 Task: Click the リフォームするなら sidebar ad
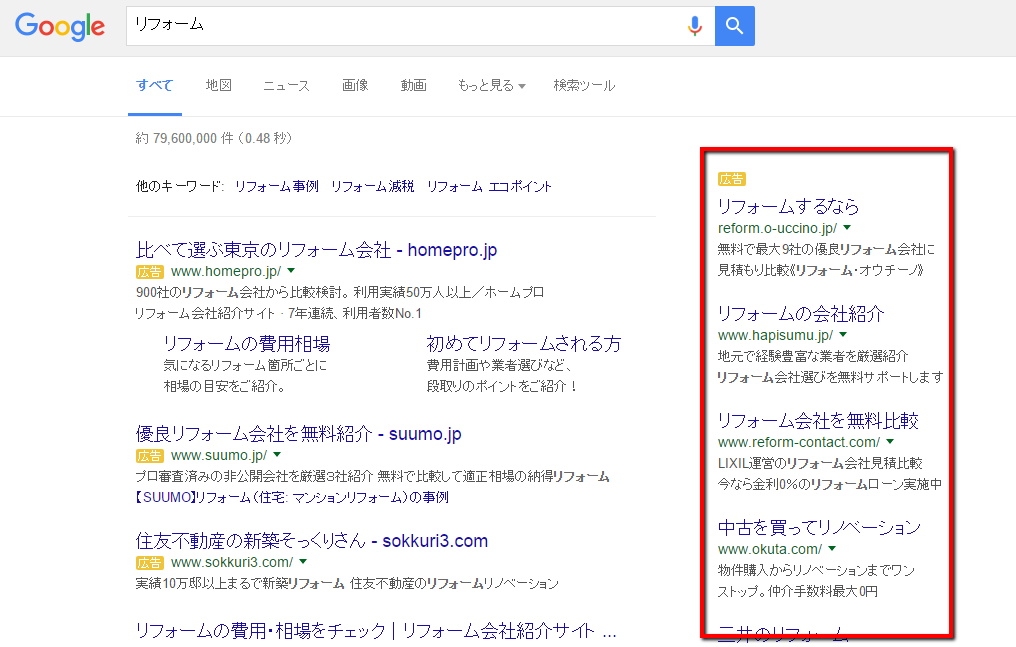[788, 207]
